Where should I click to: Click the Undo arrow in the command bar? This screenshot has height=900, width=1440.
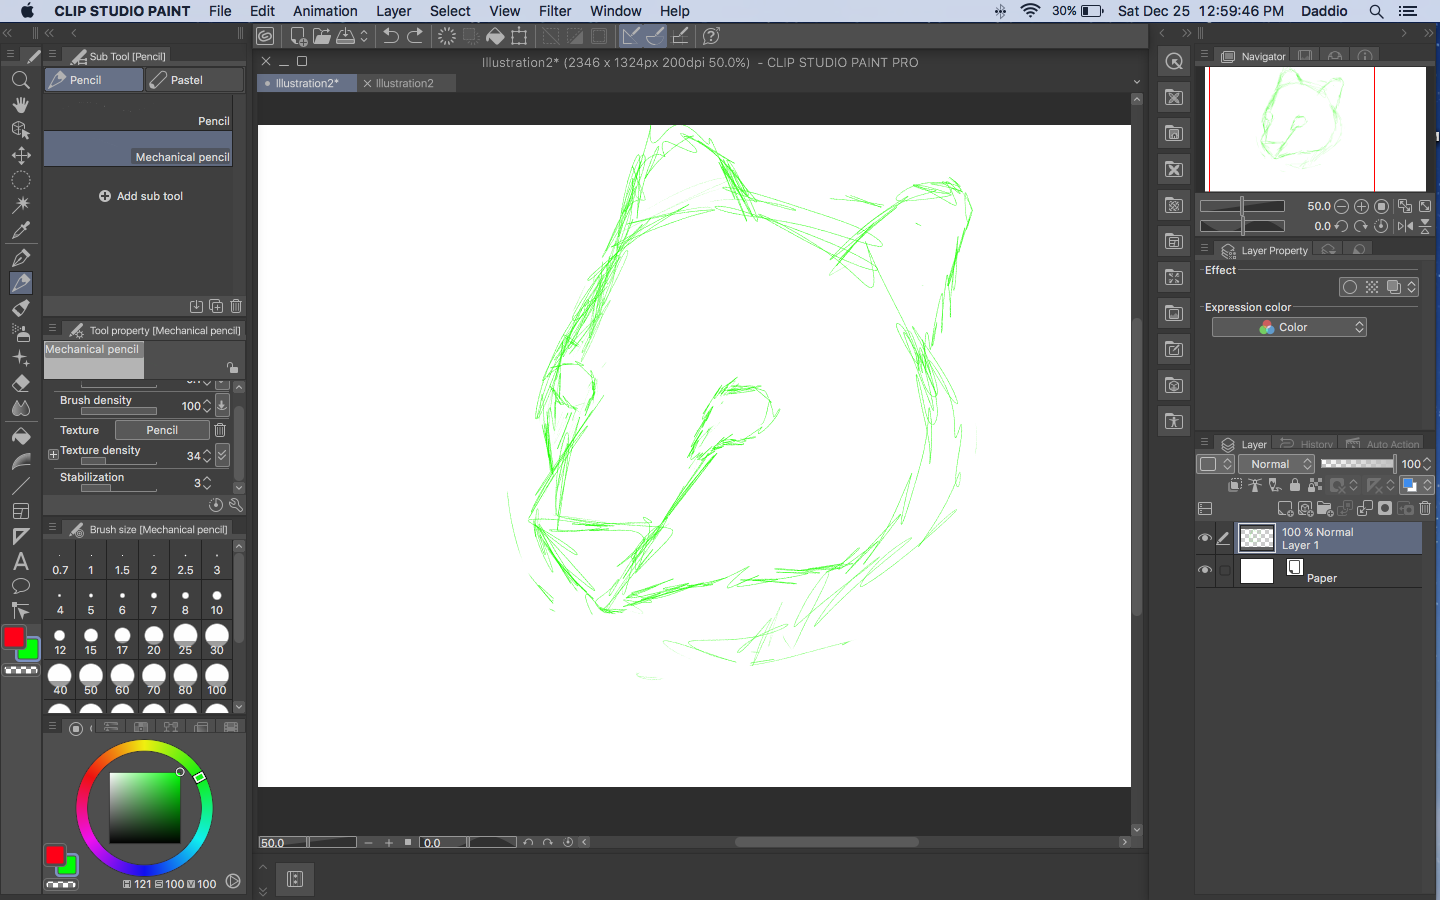tap(391, 36)
